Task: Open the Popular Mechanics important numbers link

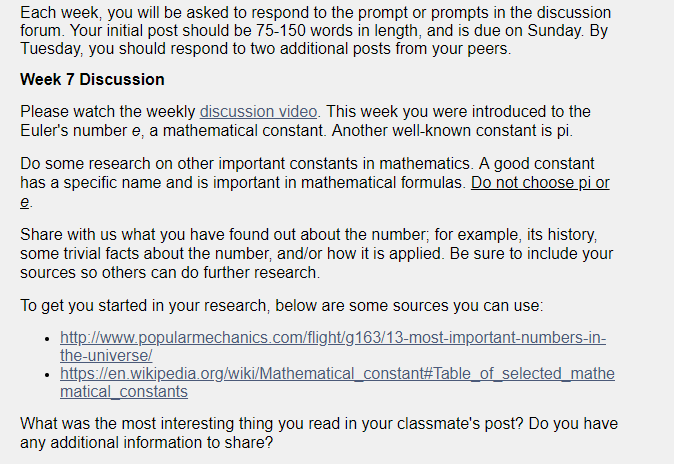Action: [333, 347]
